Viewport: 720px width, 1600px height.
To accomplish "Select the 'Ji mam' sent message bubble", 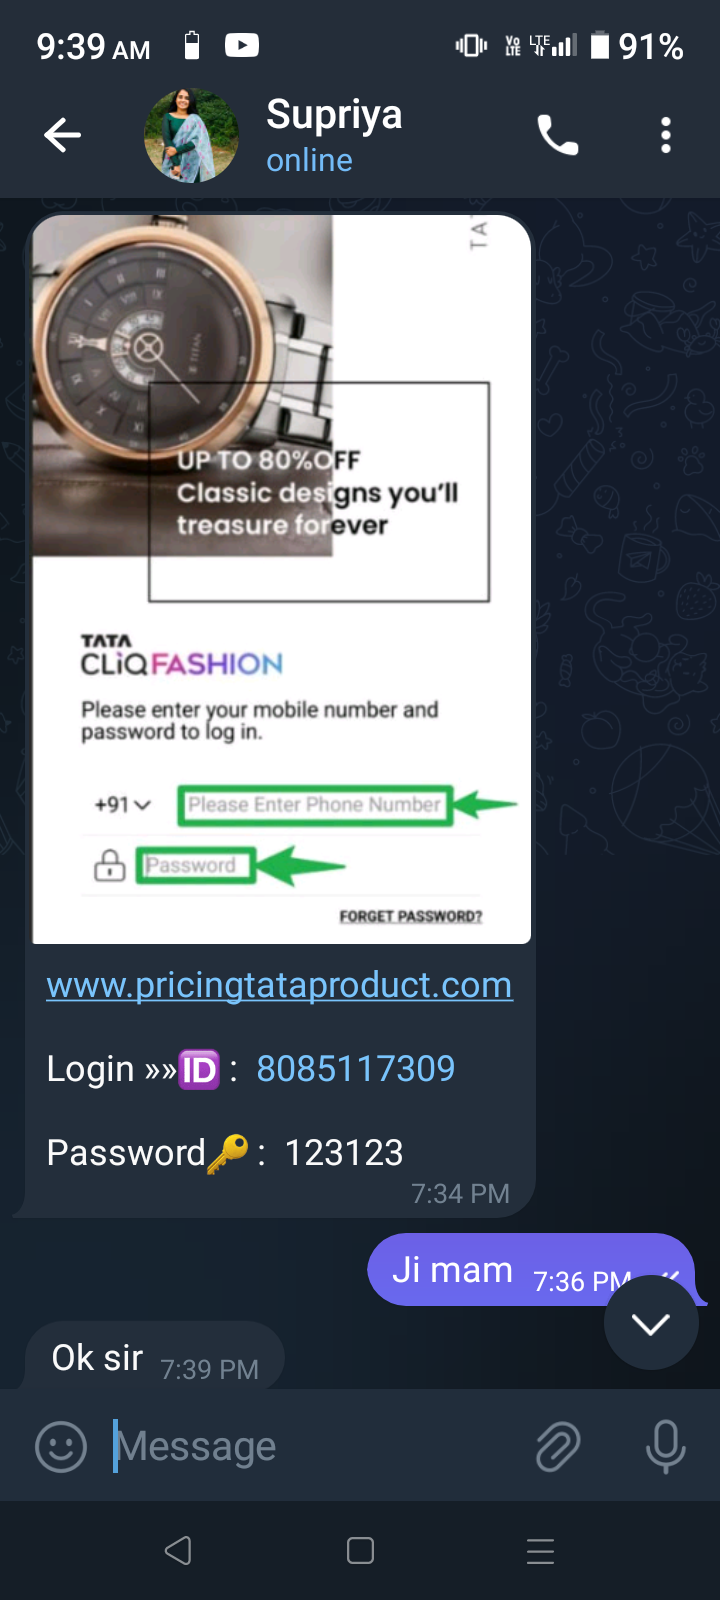I will pos(531,1270).
